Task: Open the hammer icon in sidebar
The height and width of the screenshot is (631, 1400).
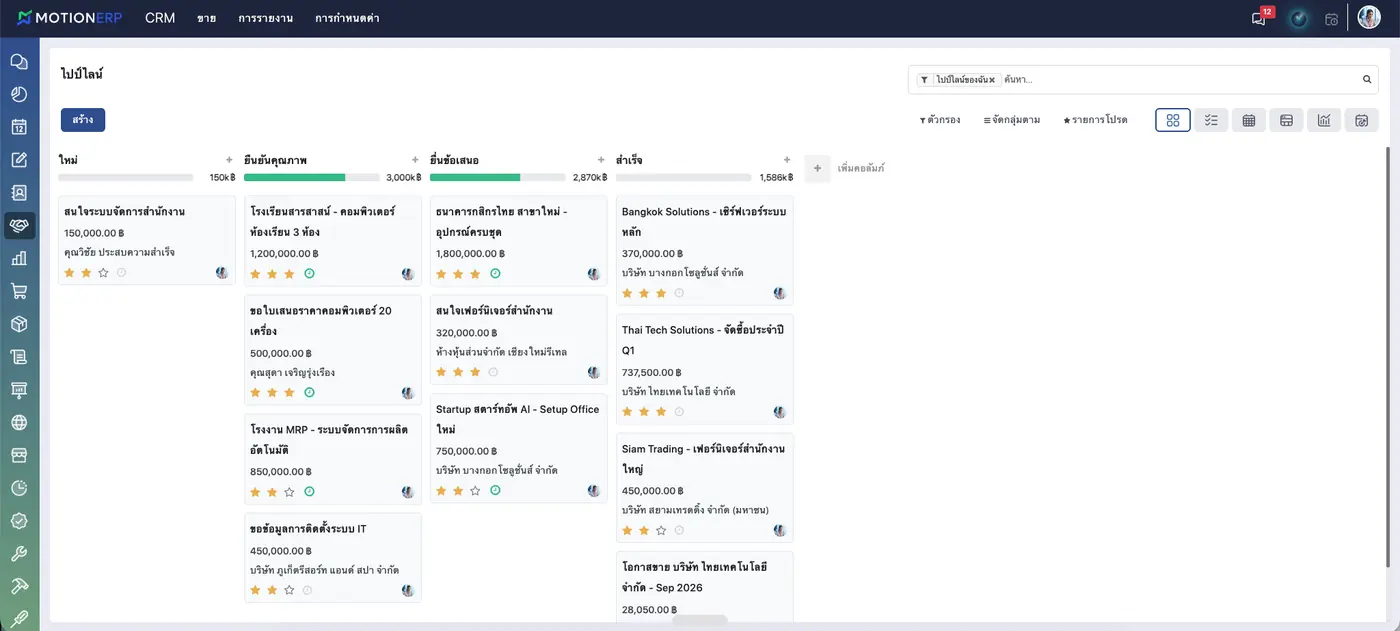Action: click(x=19, y=586)
